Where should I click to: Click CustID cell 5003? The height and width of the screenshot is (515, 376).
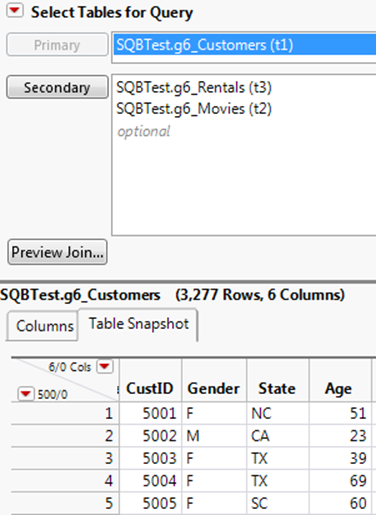point(150,458)
